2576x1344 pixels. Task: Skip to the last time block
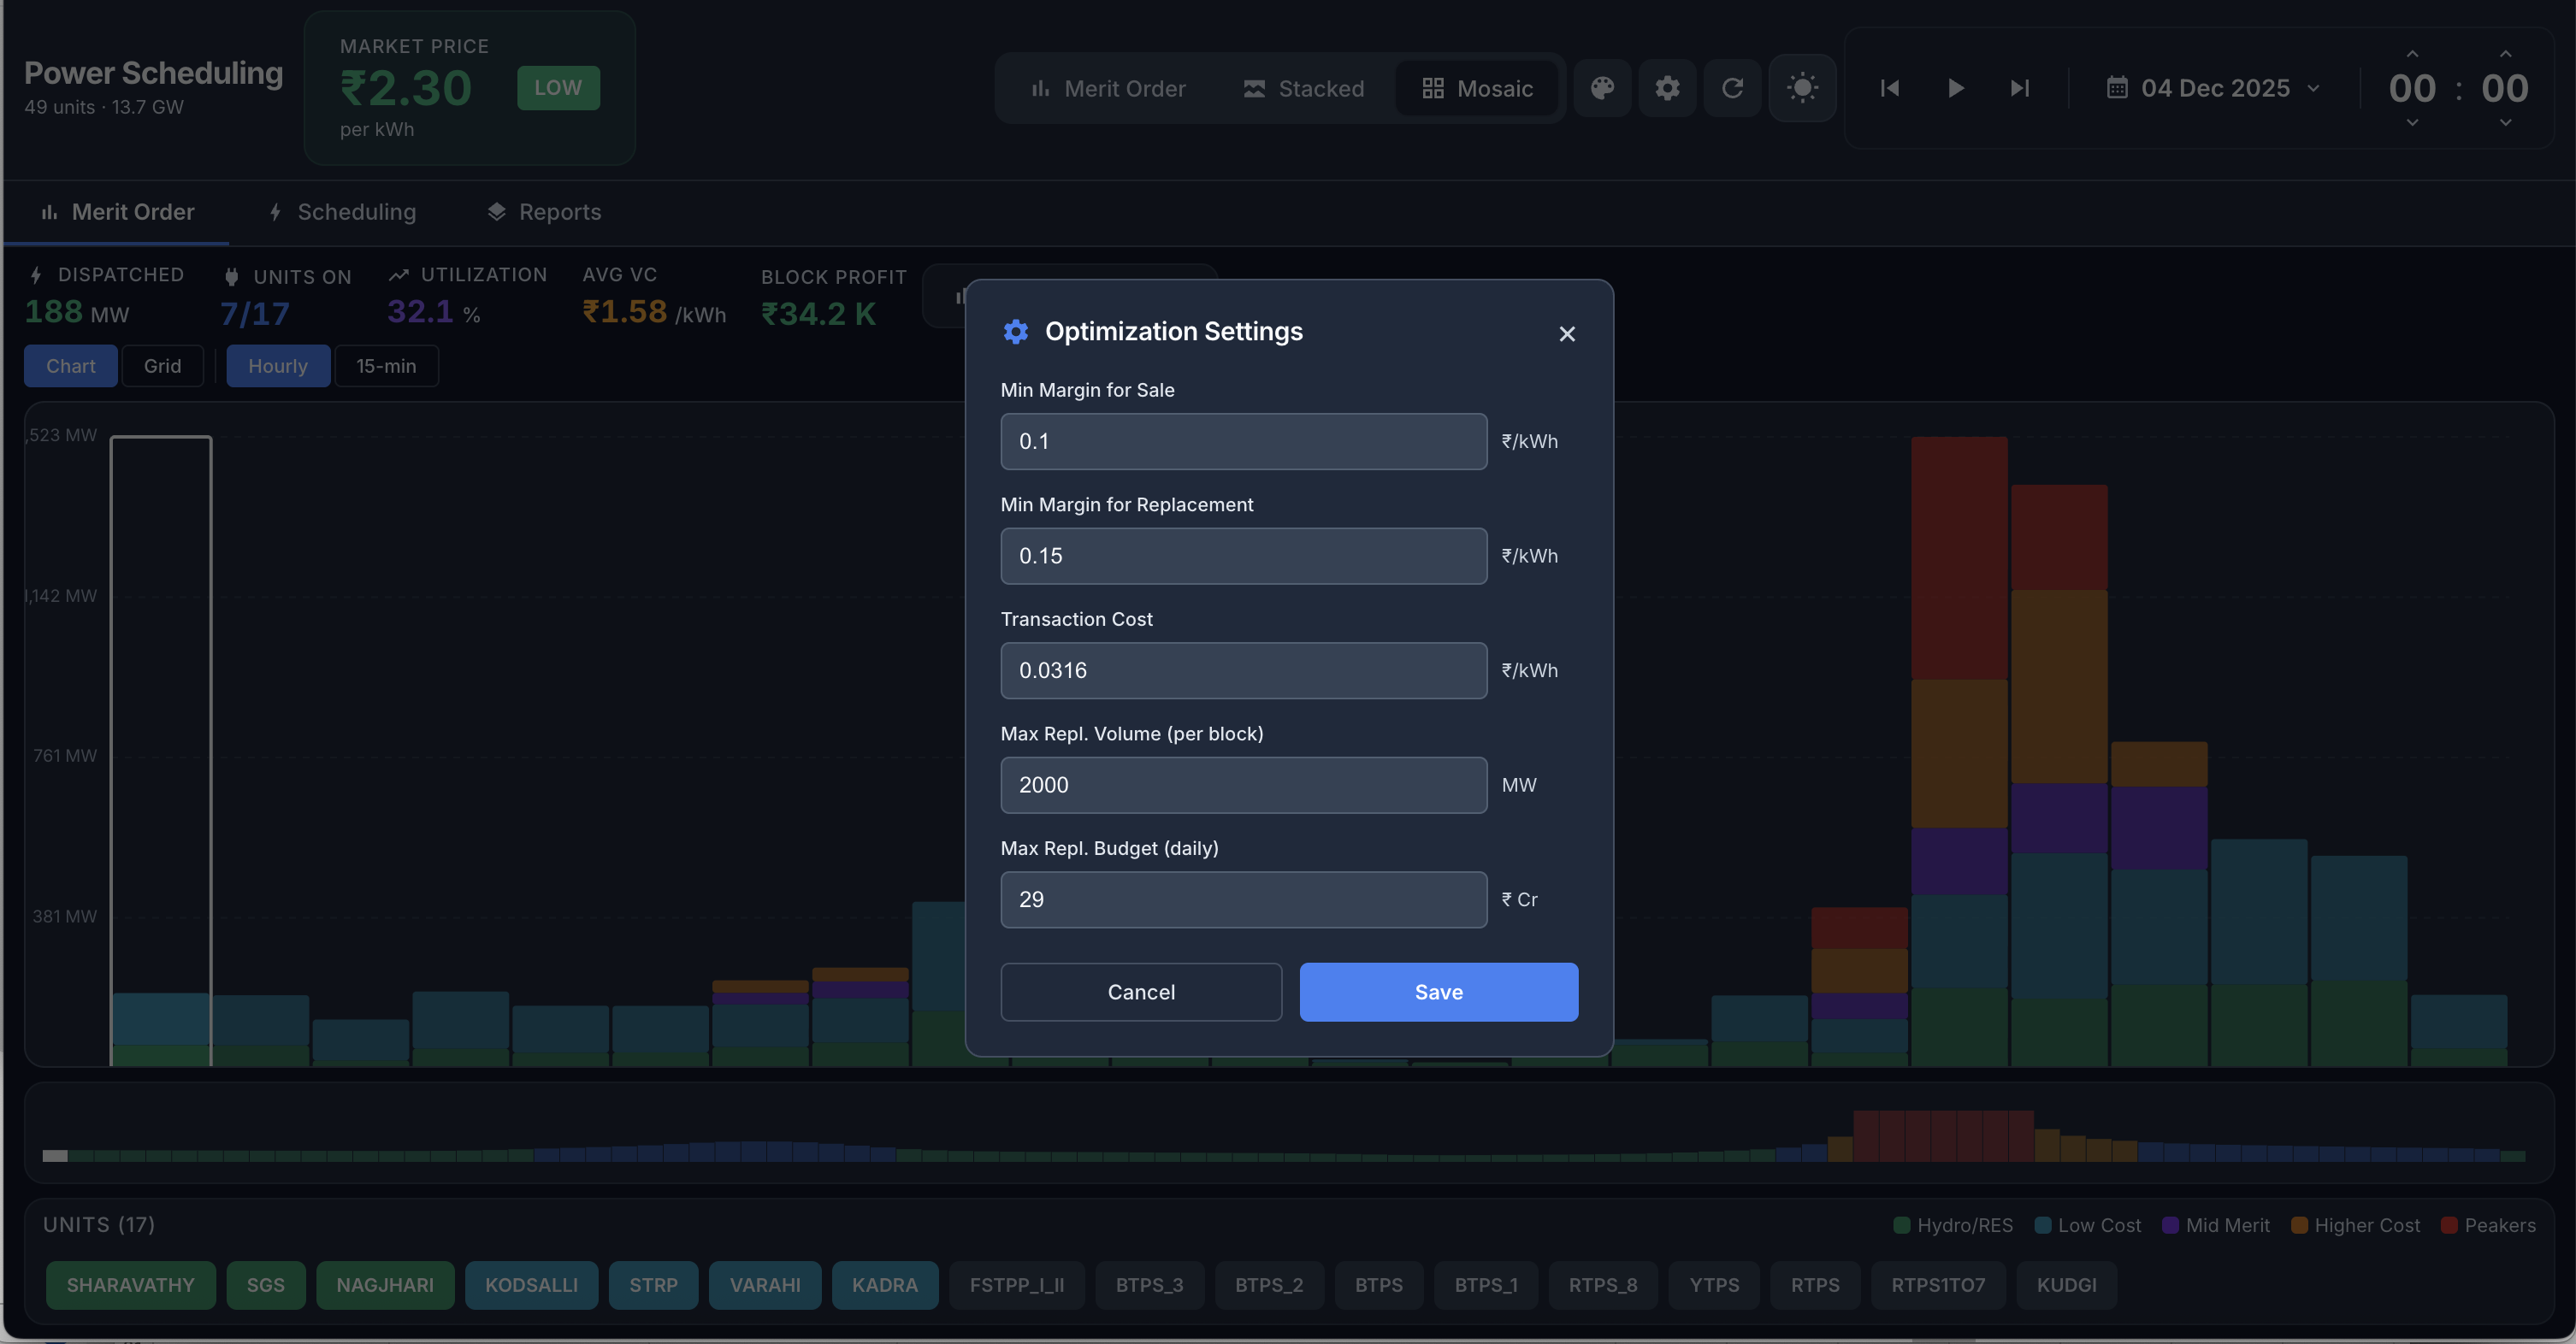click(2018, 88)
